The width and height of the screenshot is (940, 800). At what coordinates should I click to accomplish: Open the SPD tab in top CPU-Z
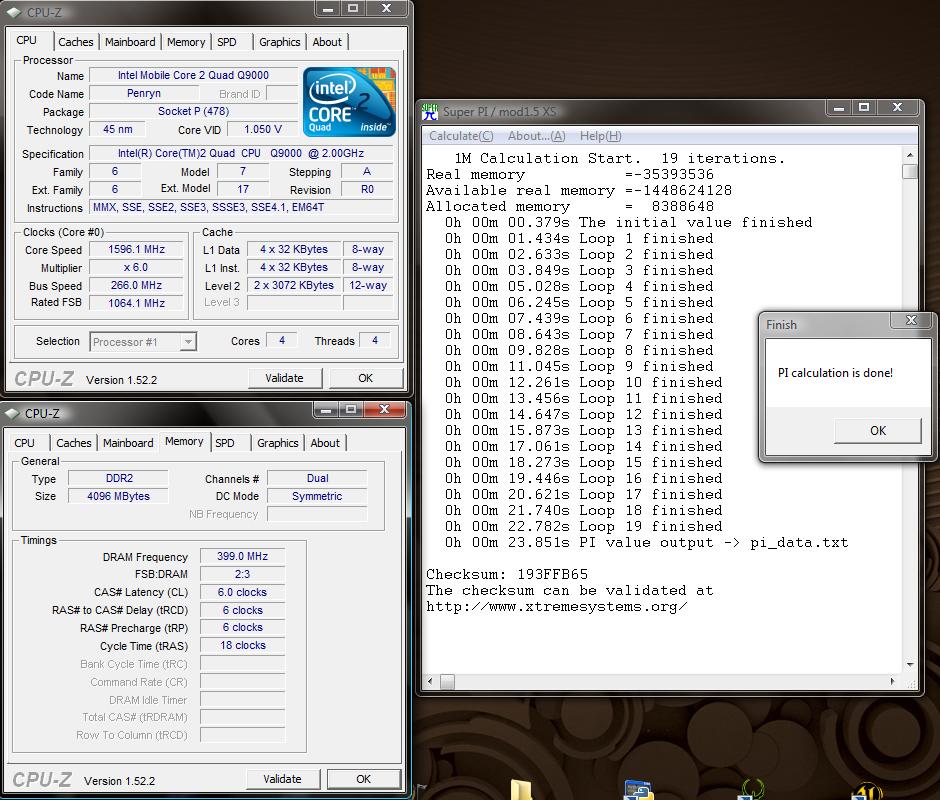(x=227, y=42)
